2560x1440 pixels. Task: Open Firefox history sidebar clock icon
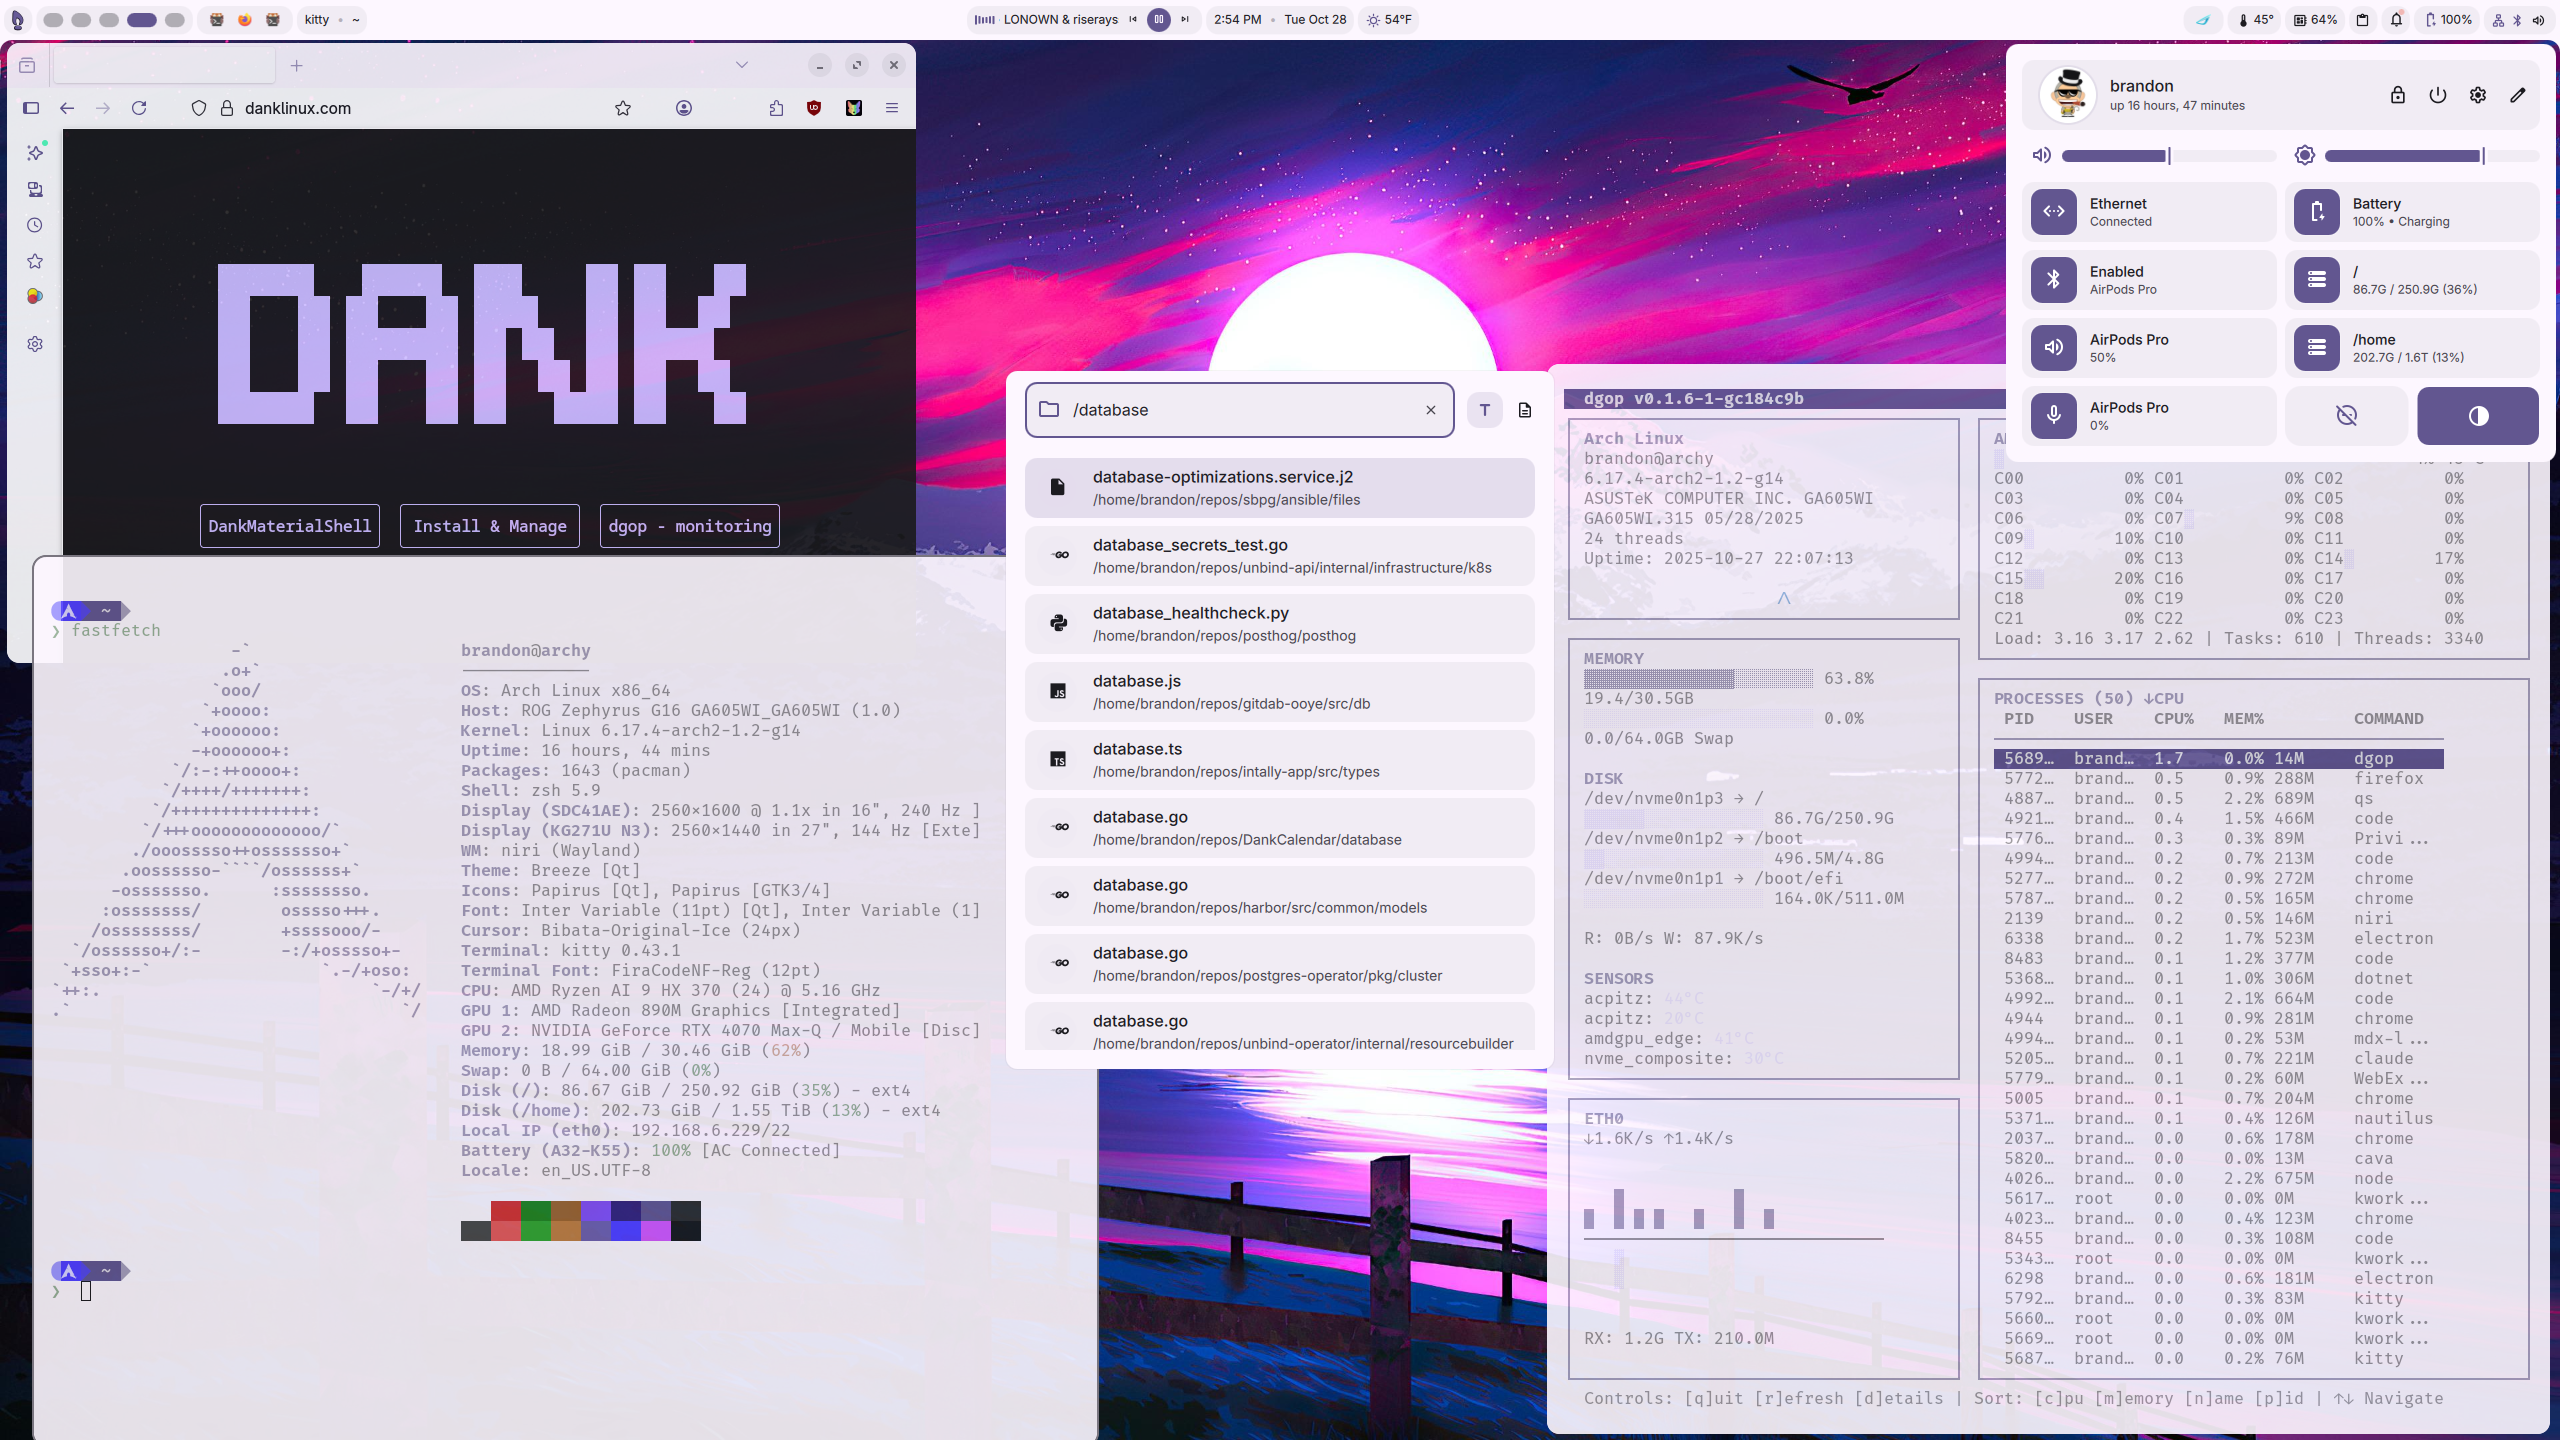pos(35,225)
